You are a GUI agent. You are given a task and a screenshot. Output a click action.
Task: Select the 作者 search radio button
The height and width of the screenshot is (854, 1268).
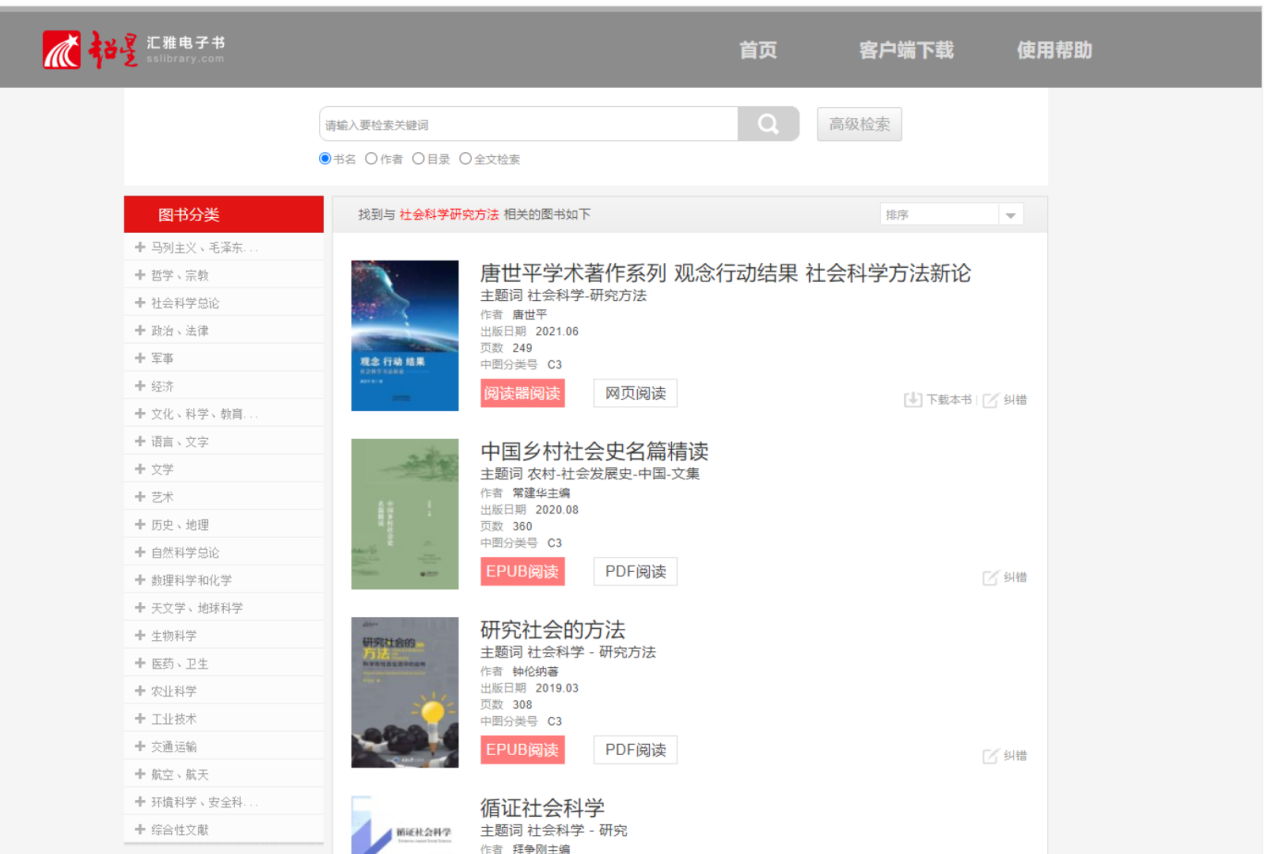pos(371,158)
